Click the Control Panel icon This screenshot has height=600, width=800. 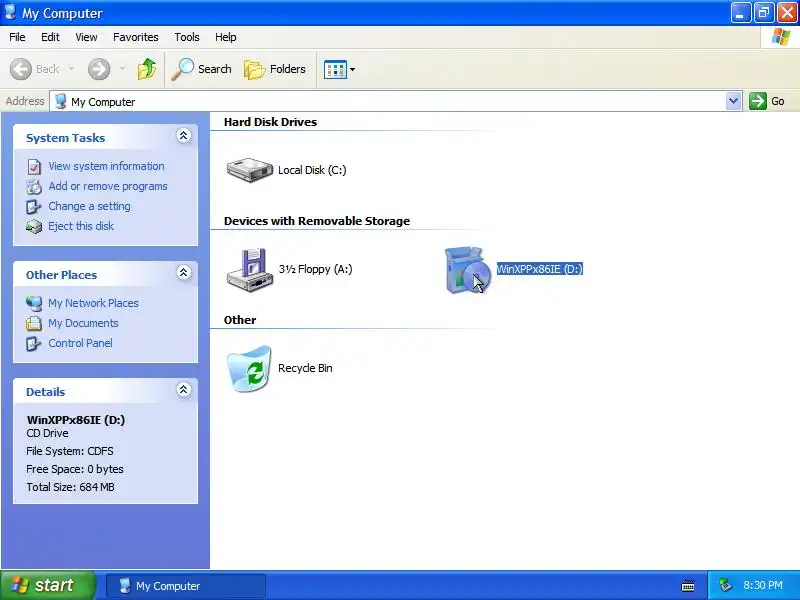click(x=34, y=343)
